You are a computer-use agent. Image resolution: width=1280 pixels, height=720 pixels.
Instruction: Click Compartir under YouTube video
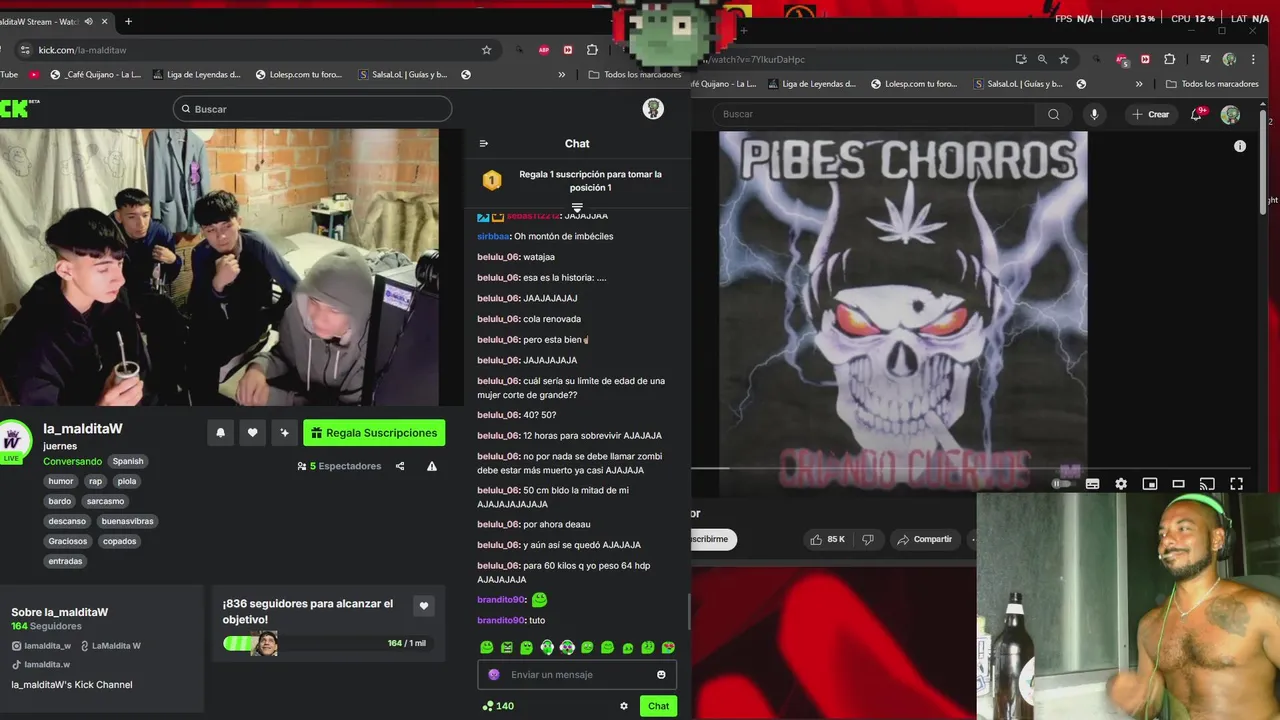[x=924, y=539]
